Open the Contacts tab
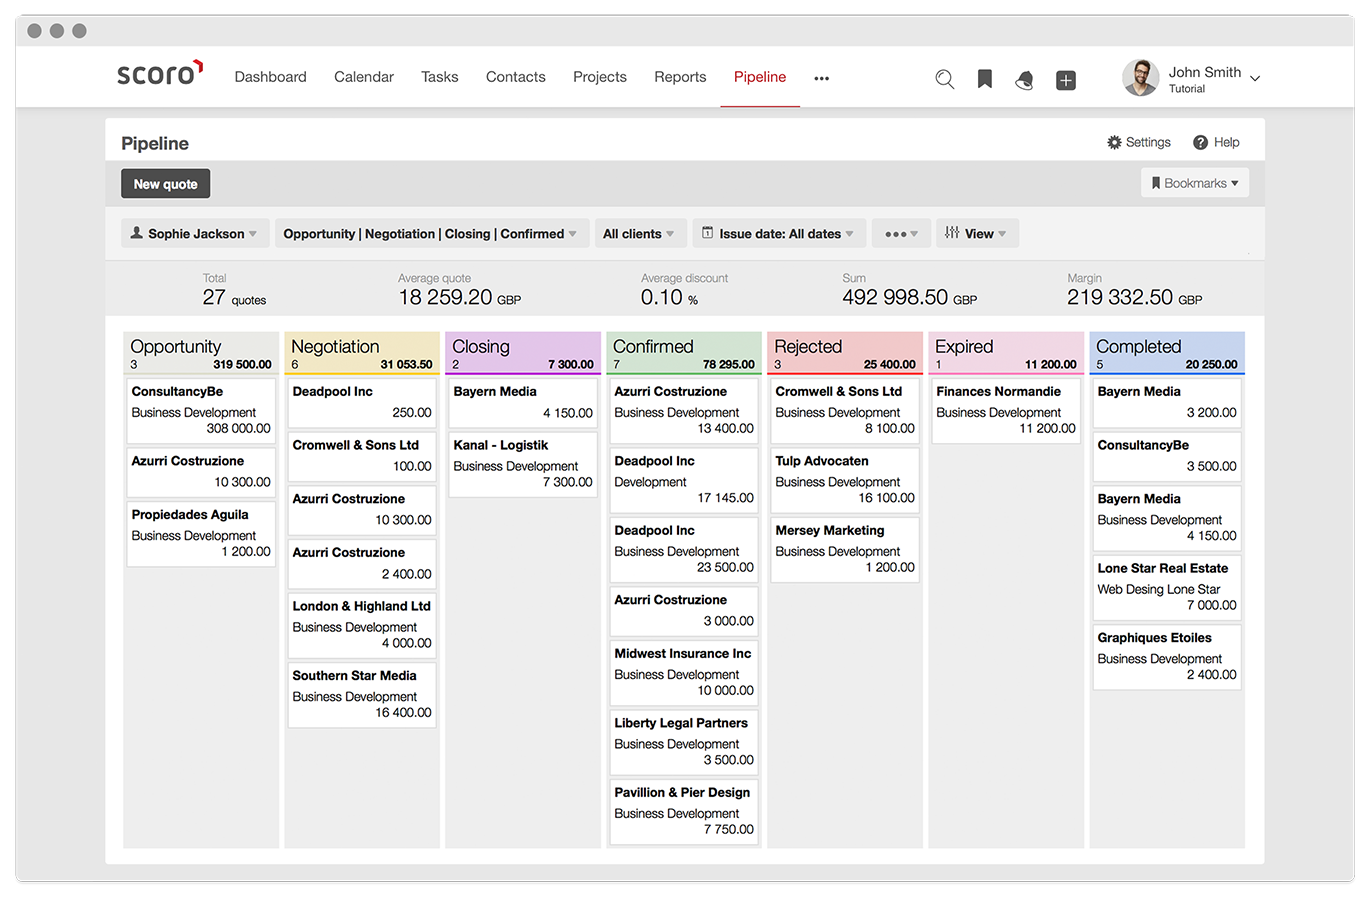 pos(516,77)
